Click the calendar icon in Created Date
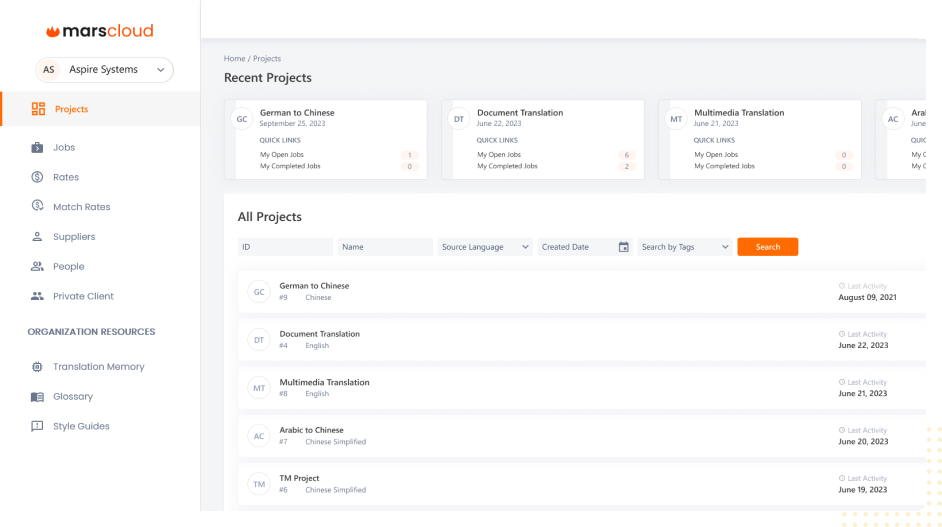The image size is (942, 527). [x=623, y=247]
